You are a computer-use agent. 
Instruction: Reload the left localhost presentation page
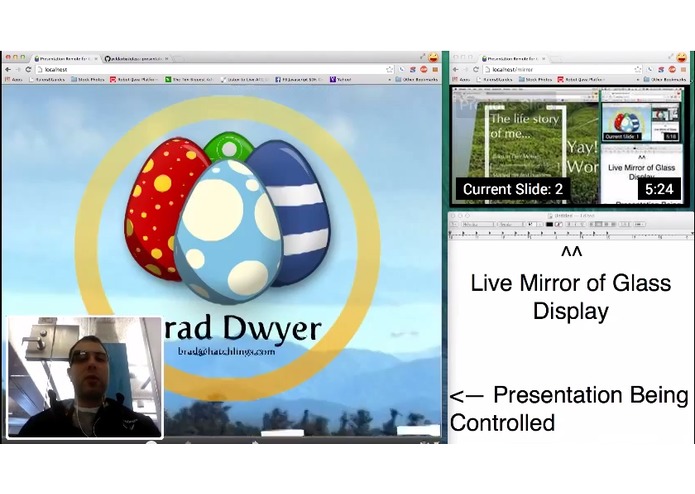pos(28,70)
